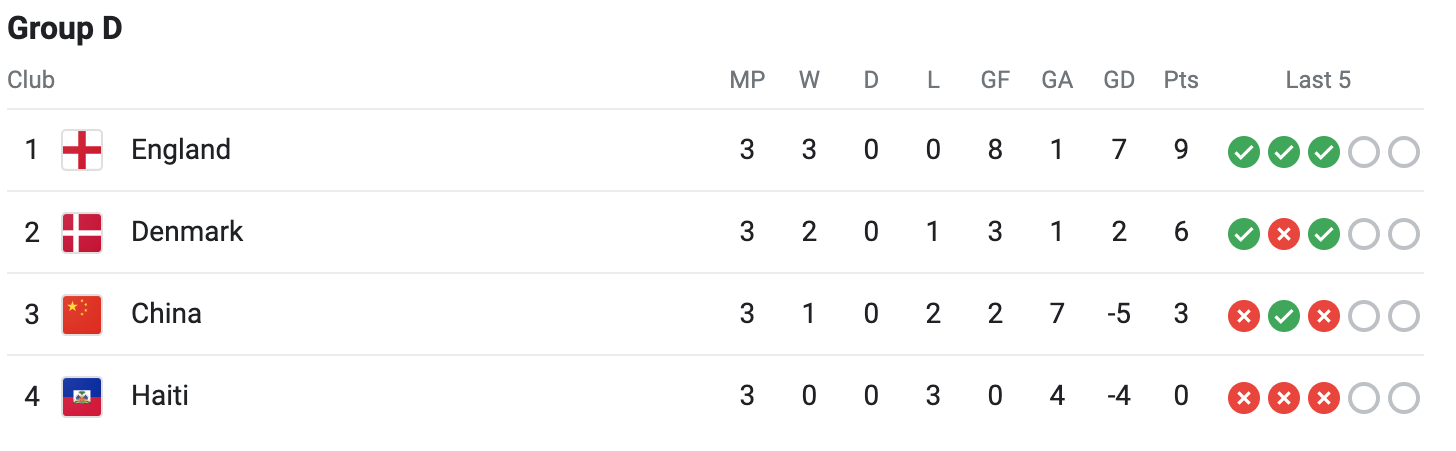The image size is (1456, 451).
Task: Click the Pts column header
Action: click(1181, 80)
